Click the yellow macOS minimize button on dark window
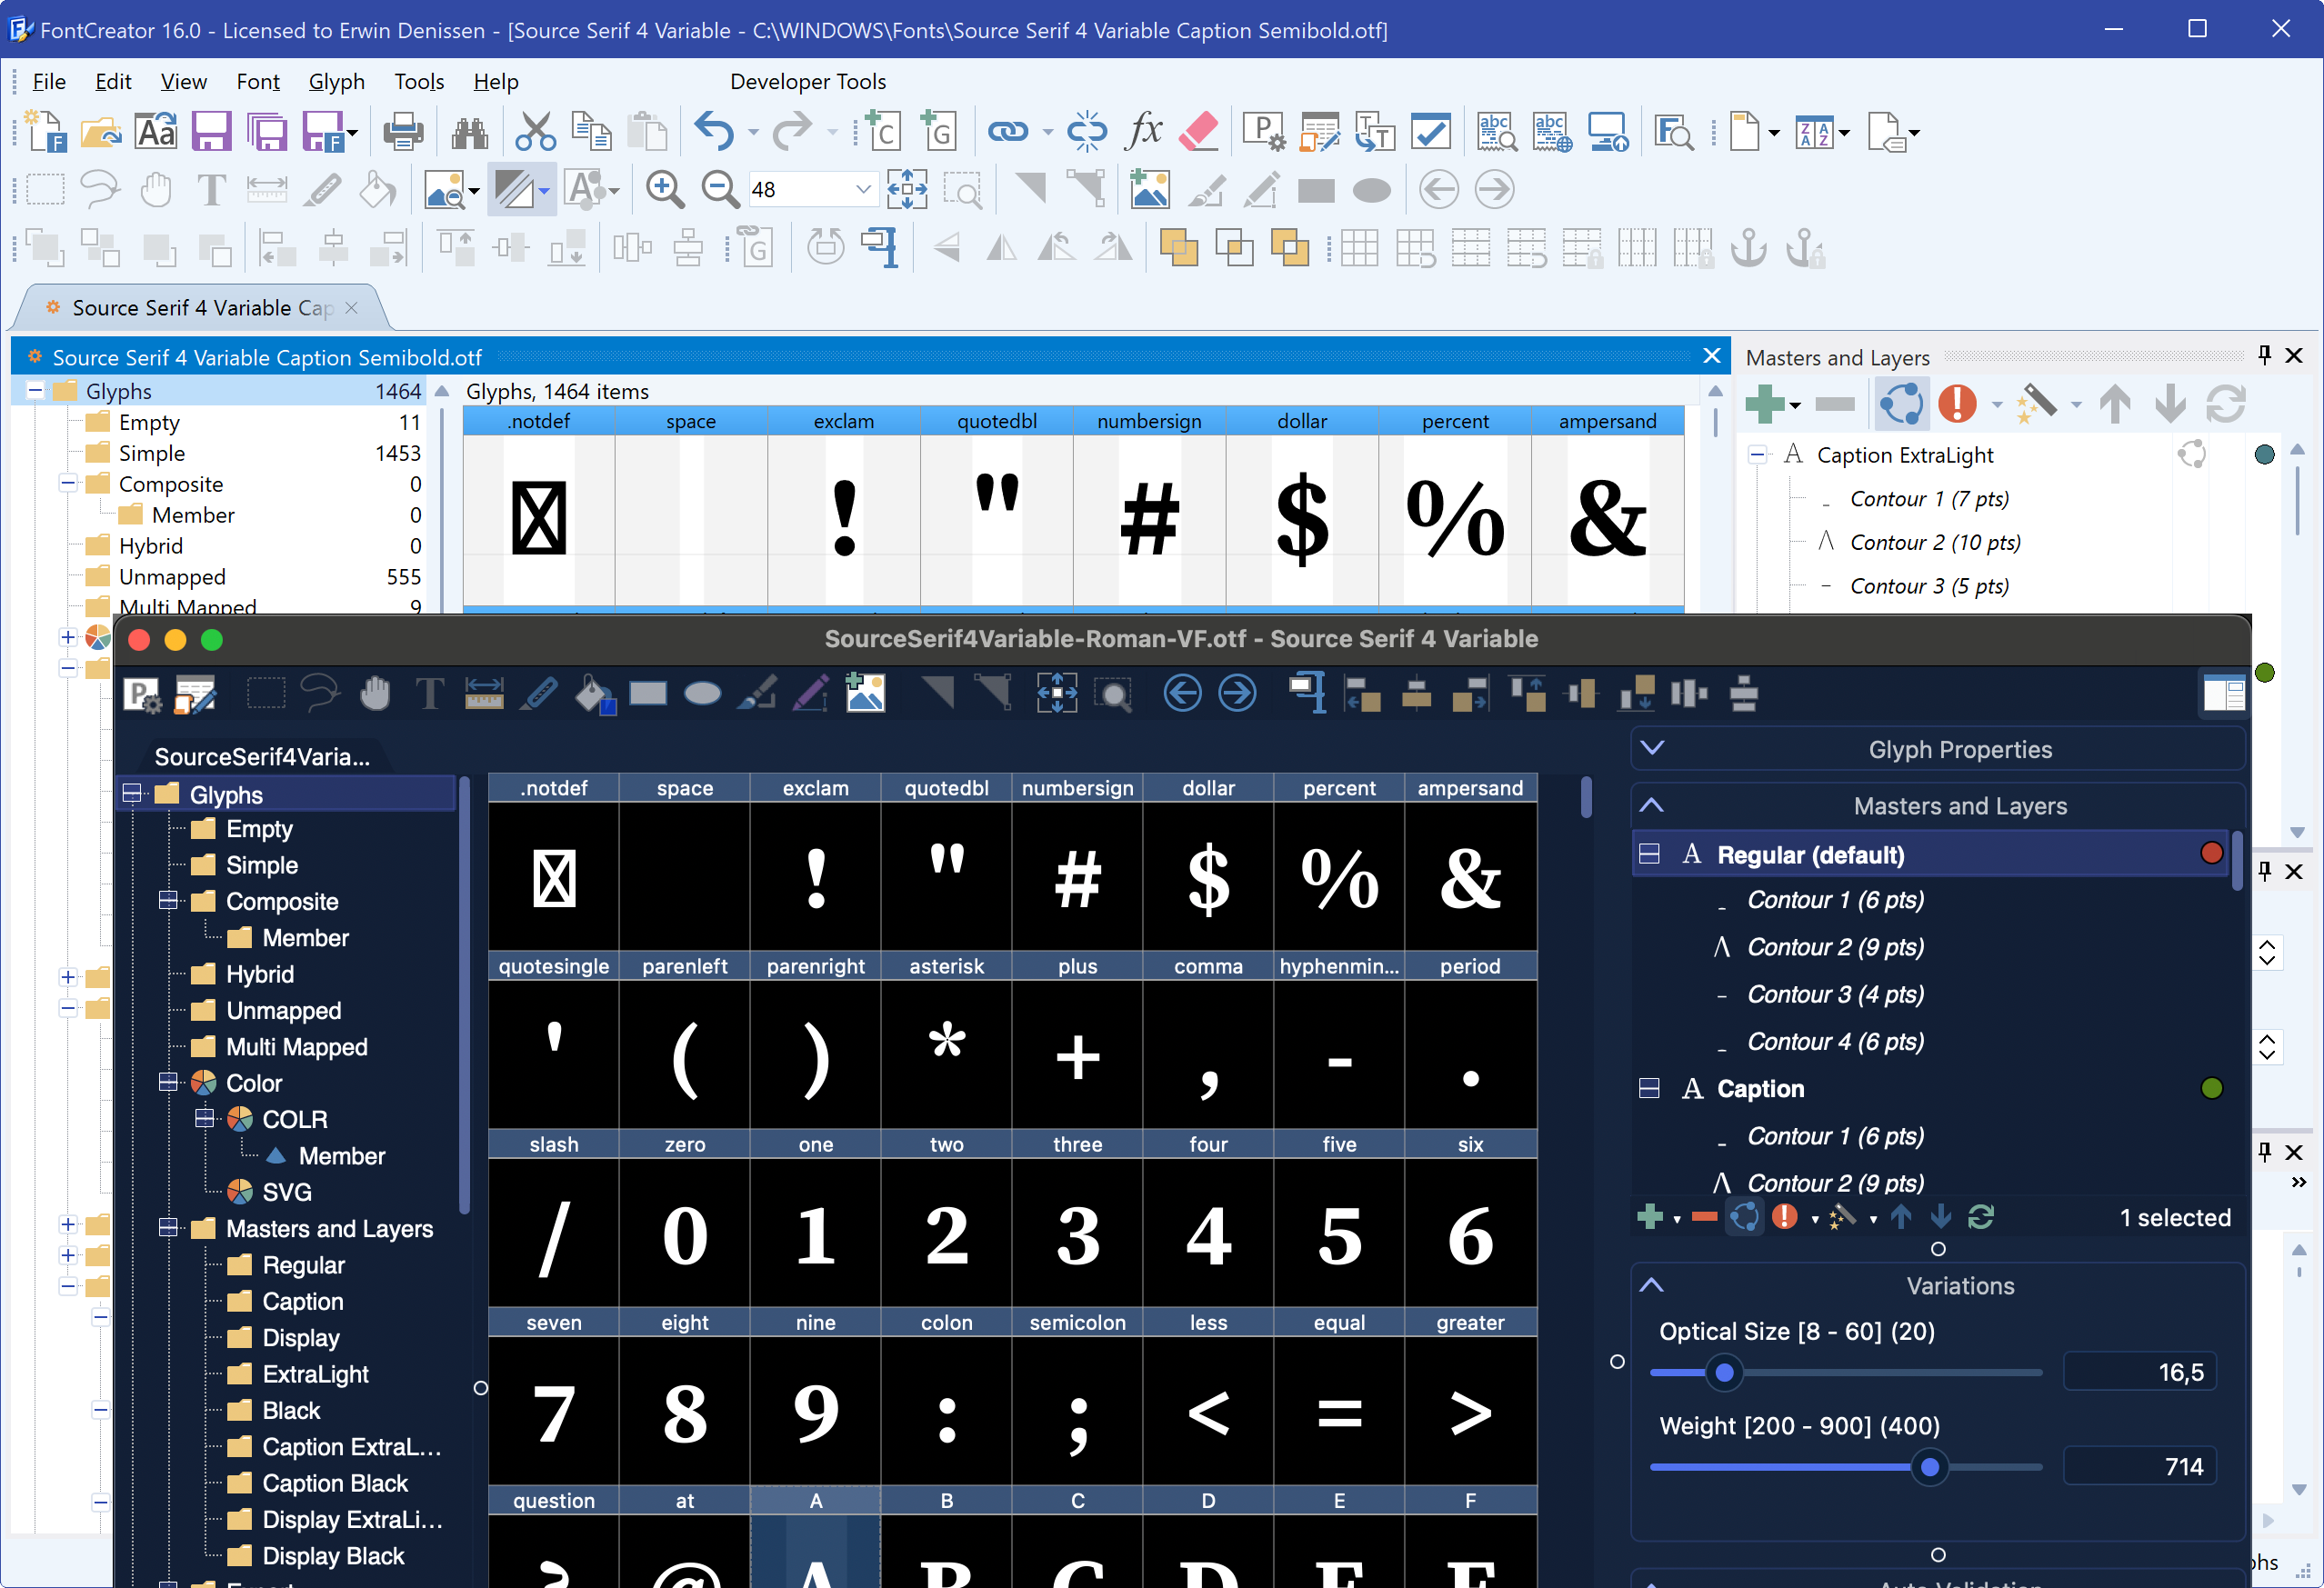The height and width of the screenshot is (1588, 2324). [175, 640]
